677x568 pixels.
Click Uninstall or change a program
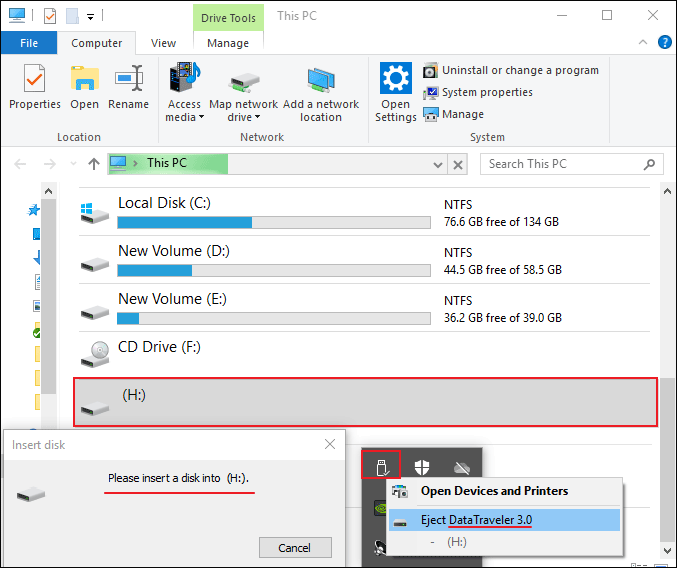pyautogui.click(x=511, y=70)
